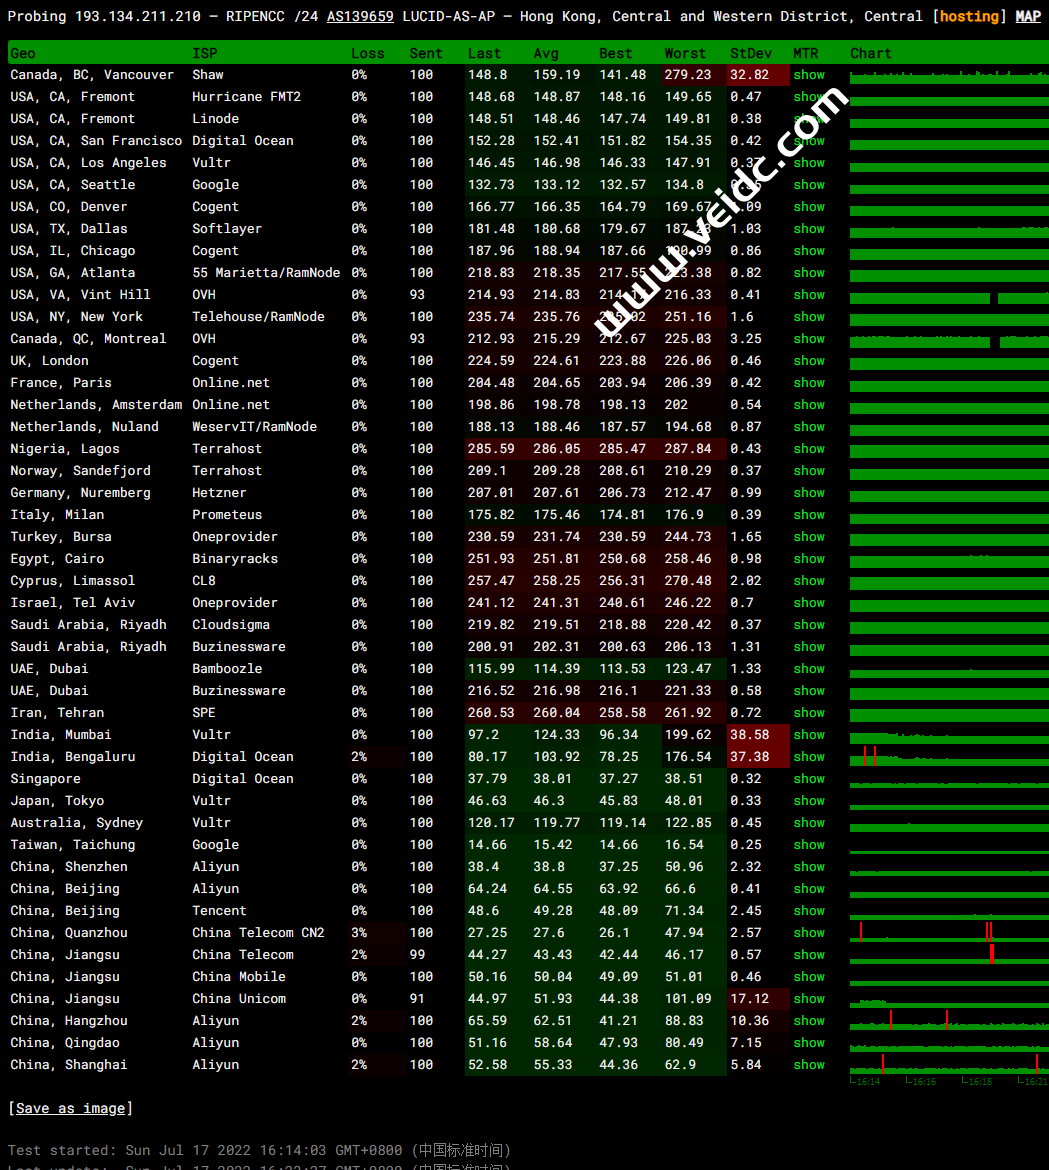Show MTR for UK London Cogent row
The height and width of the screenshot is (1170, 1049).
pos(809,361)
